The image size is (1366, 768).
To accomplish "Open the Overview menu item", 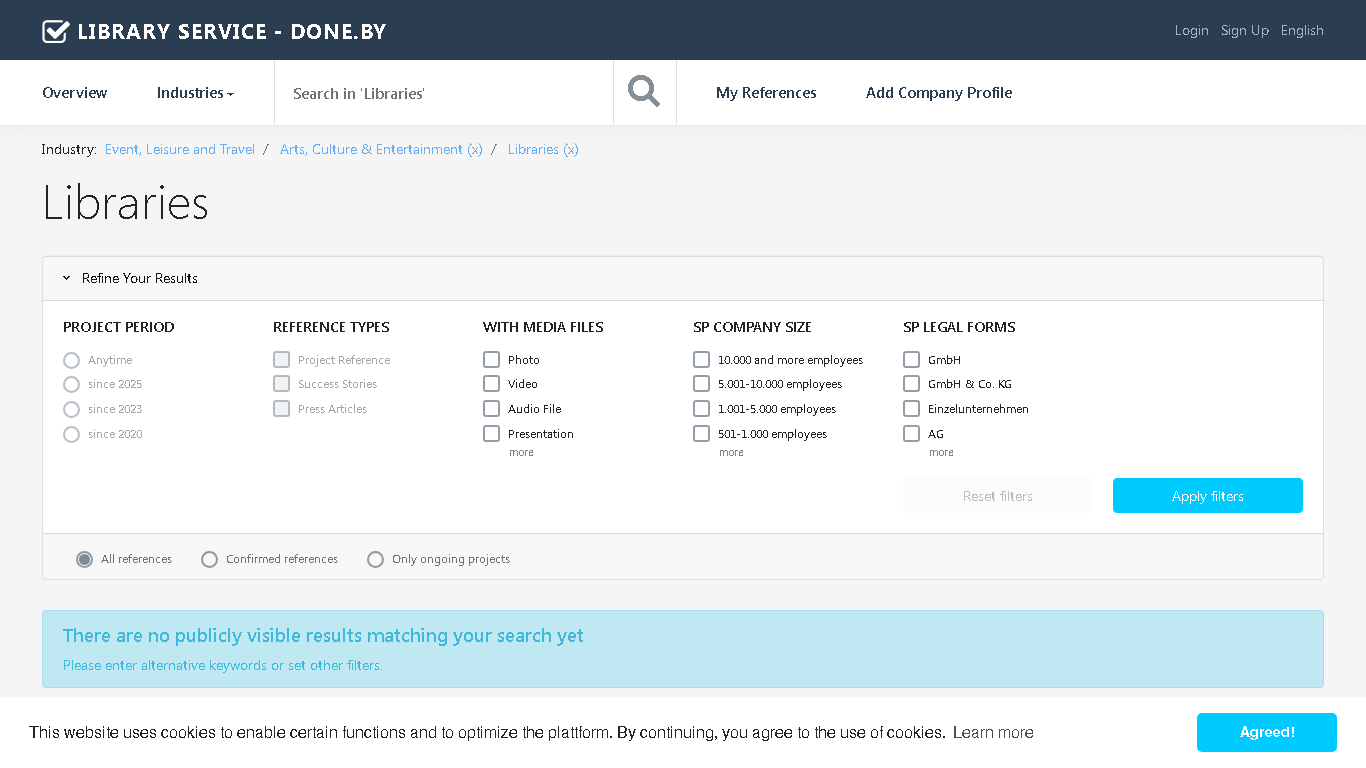I will 75,93.
